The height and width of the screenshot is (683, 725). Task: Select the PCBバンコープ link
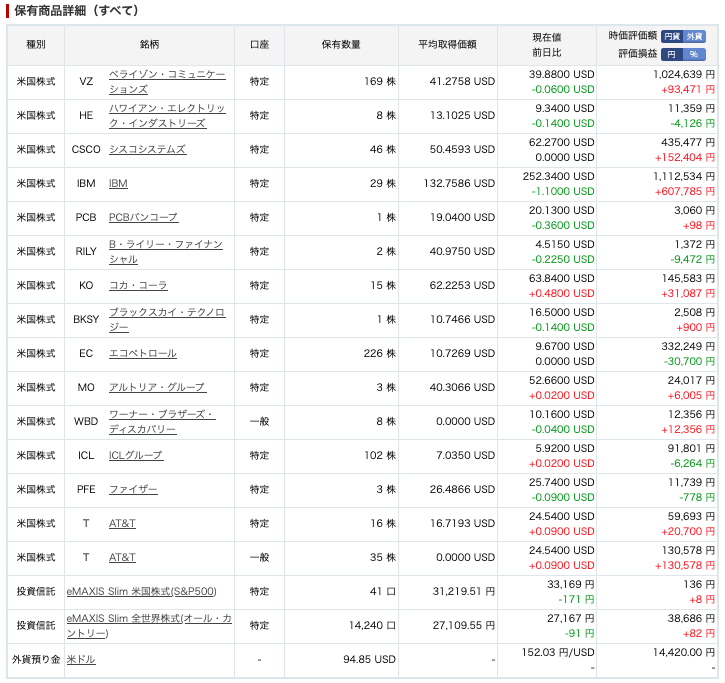pyautogui.click(x=143, y=218)
